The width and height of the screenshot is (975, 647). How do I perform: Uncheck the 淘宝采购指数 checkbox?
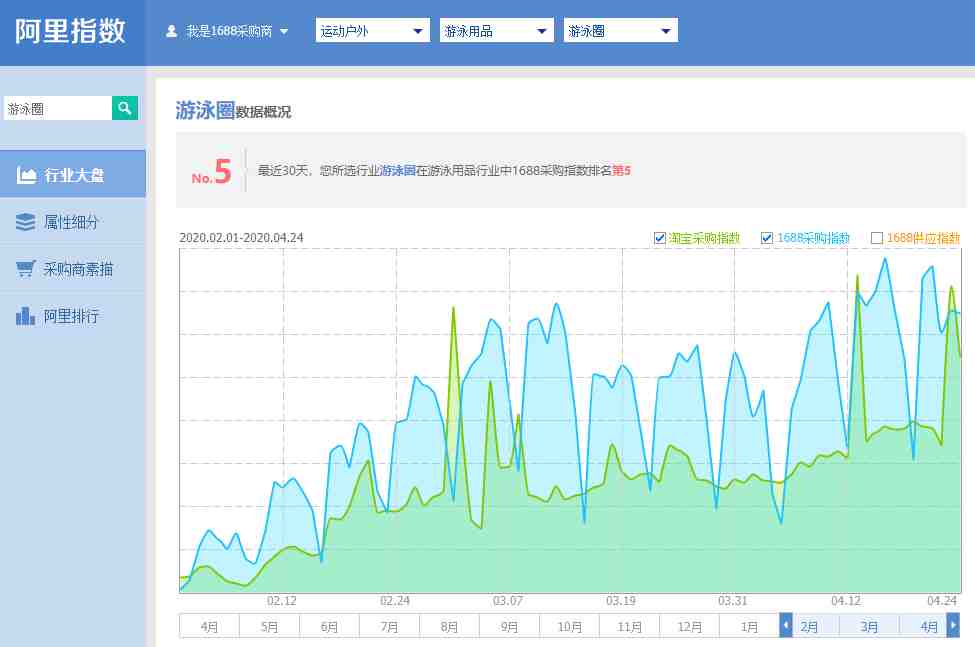660,238
